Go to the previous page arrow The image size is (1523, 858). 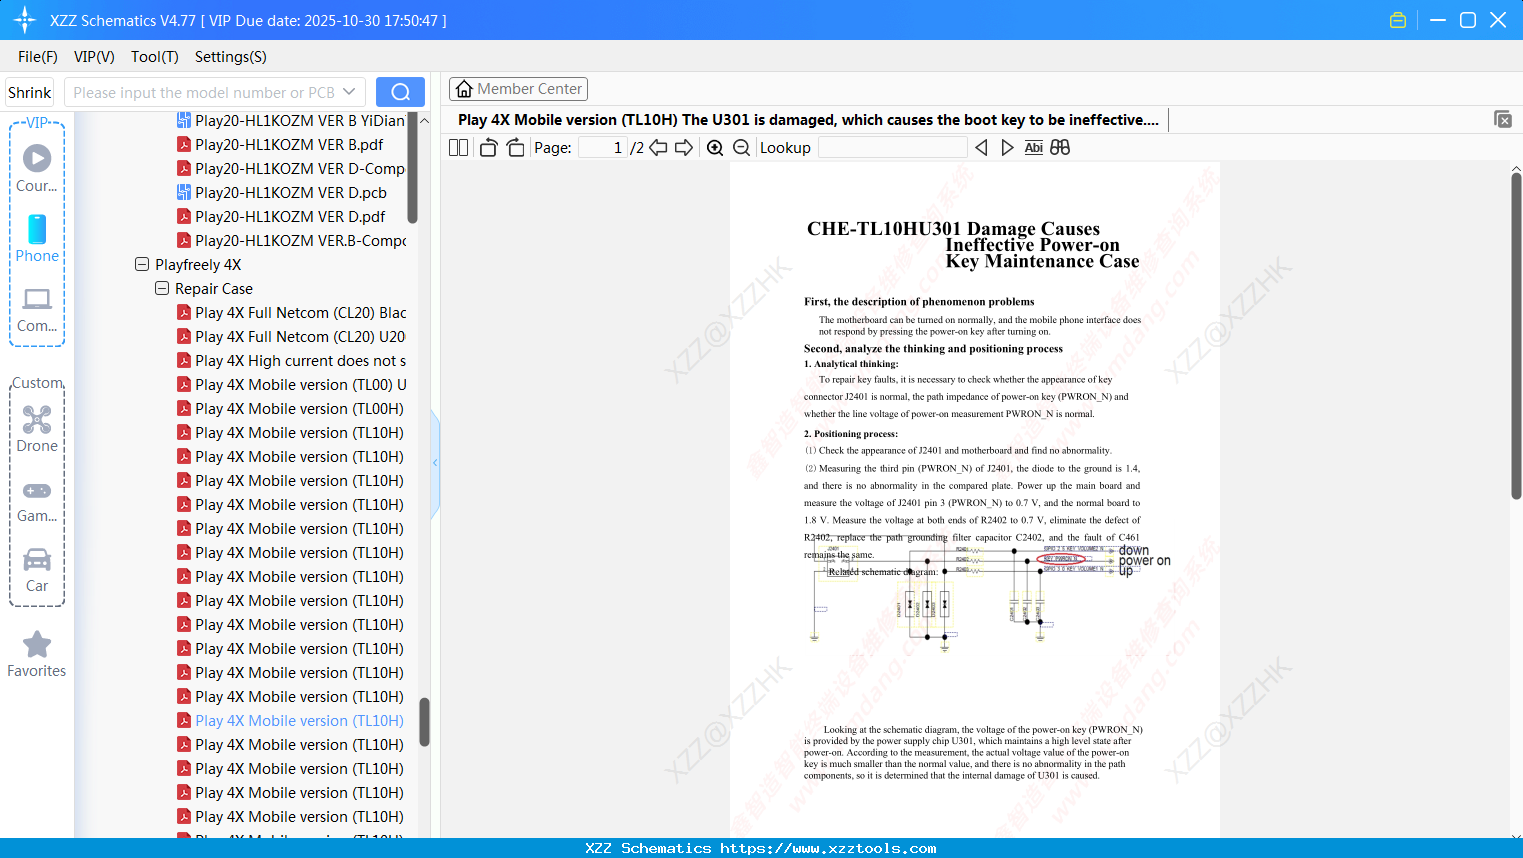click(x=658, y=147)
